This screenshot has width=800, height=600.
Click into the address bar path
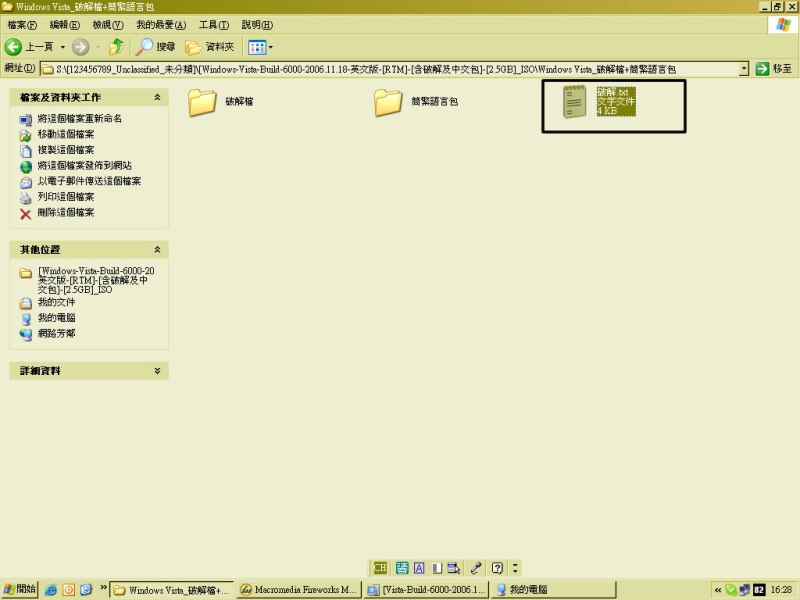pos(390,69)
